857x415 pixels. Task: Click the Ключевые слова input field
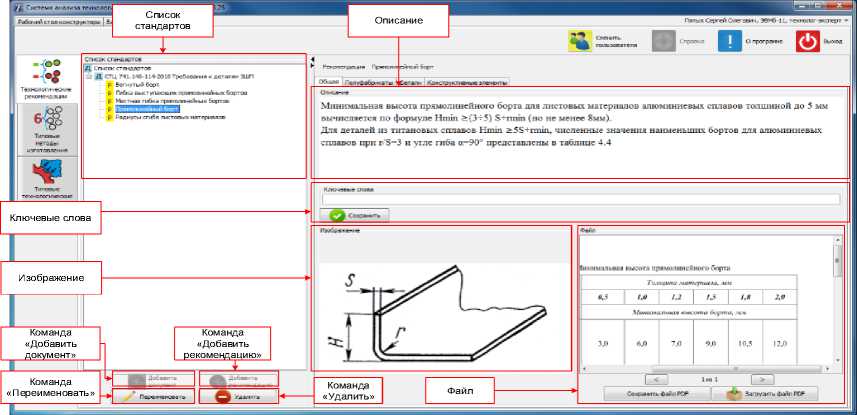pyautogui.click(x=580, y=198)
